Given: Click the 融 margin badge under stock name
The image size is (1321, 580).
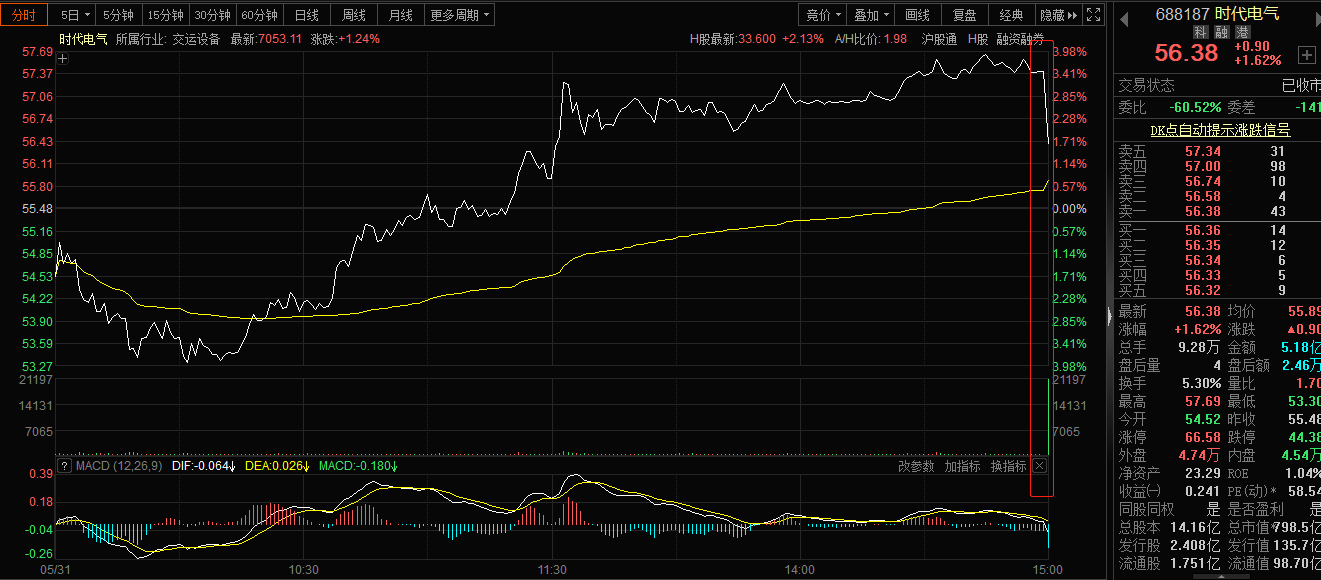Looking at the screenshot, I should 1221,32.
